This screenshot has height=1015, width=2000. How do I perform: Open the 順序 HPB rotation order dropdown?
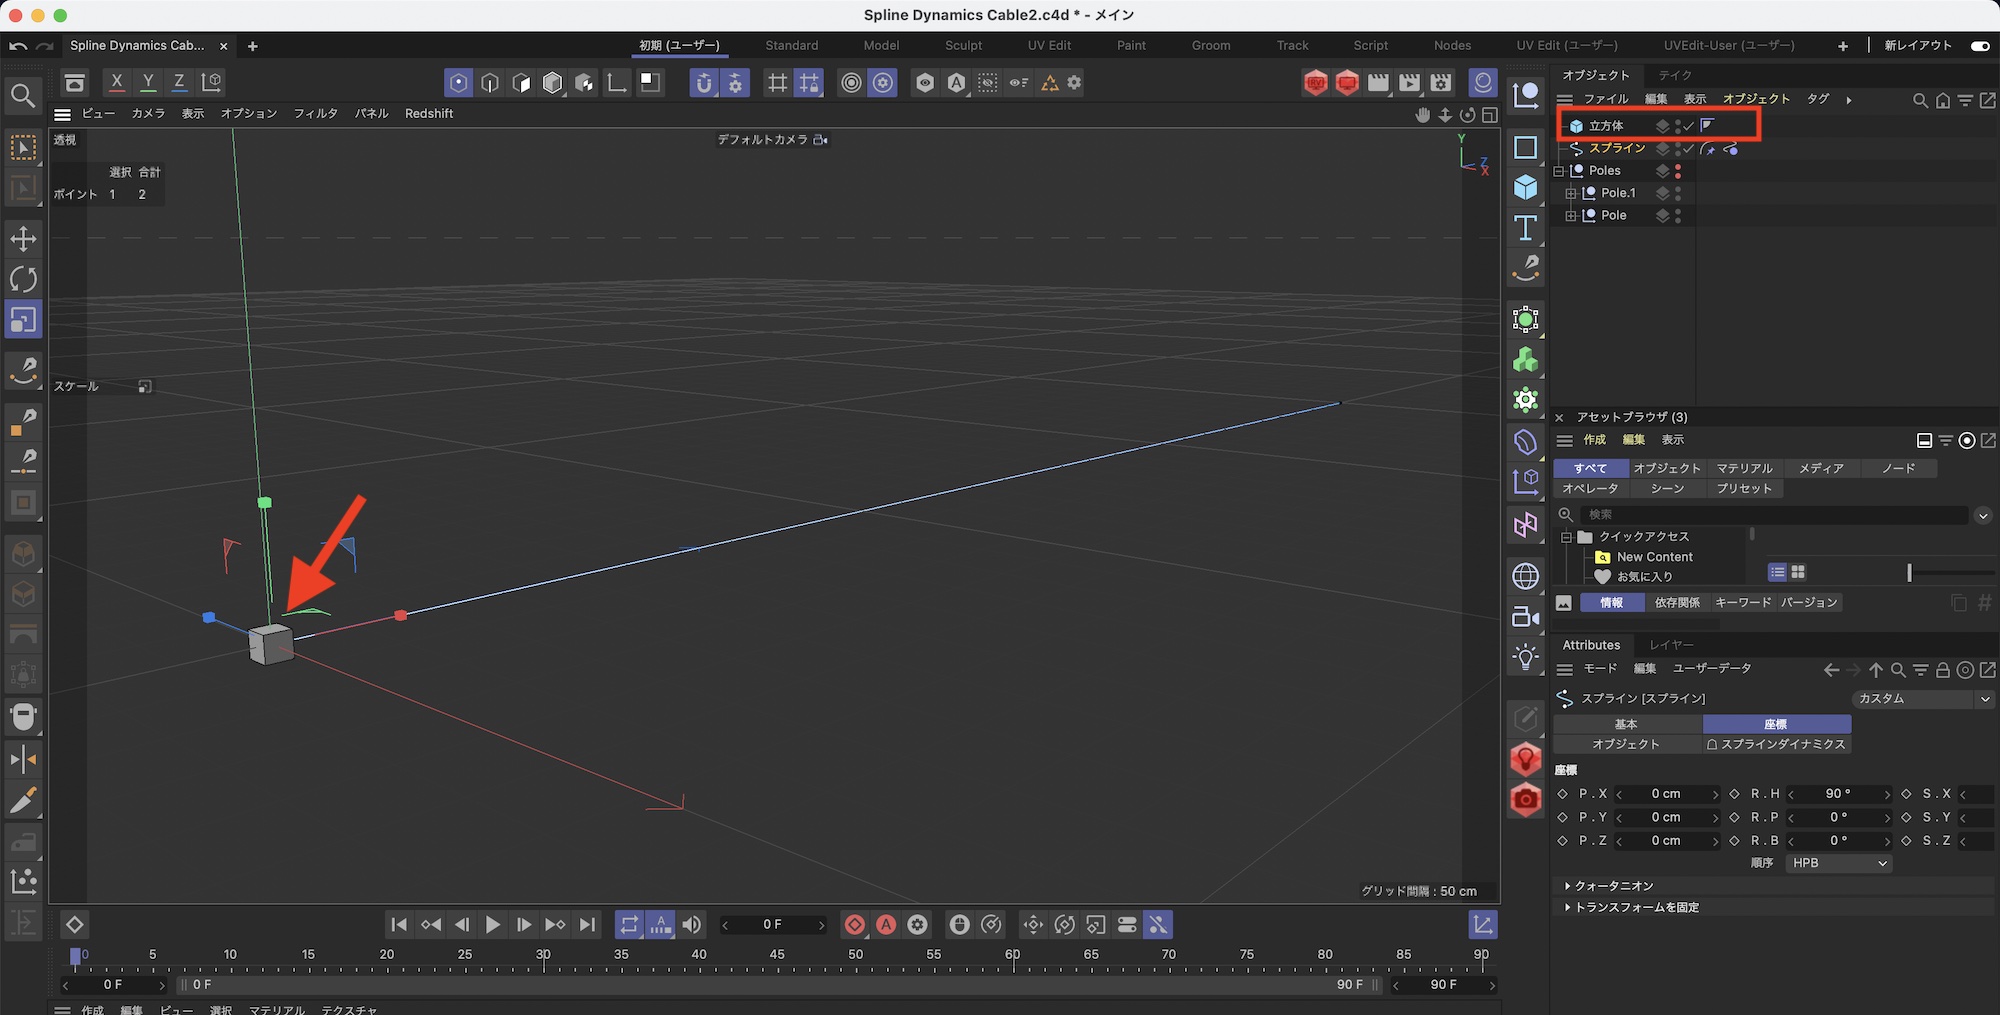(x=1838, y=863)
